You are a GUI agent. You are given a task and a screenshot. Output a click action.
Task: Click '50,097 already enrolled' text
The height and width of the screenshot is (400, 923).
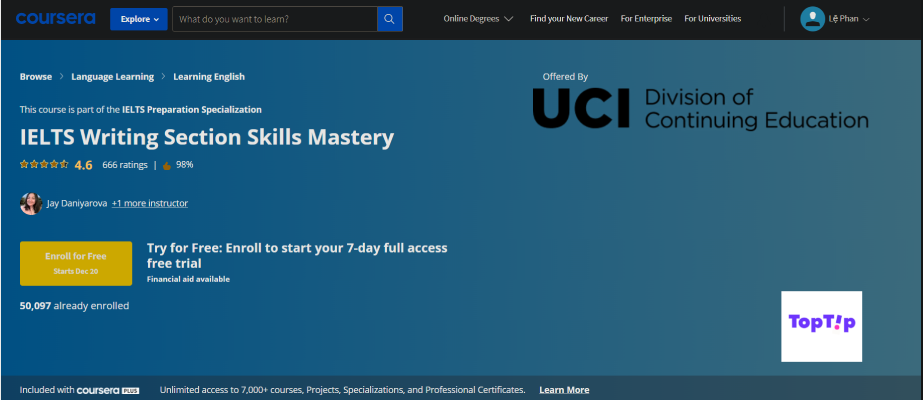click(74, 306)
